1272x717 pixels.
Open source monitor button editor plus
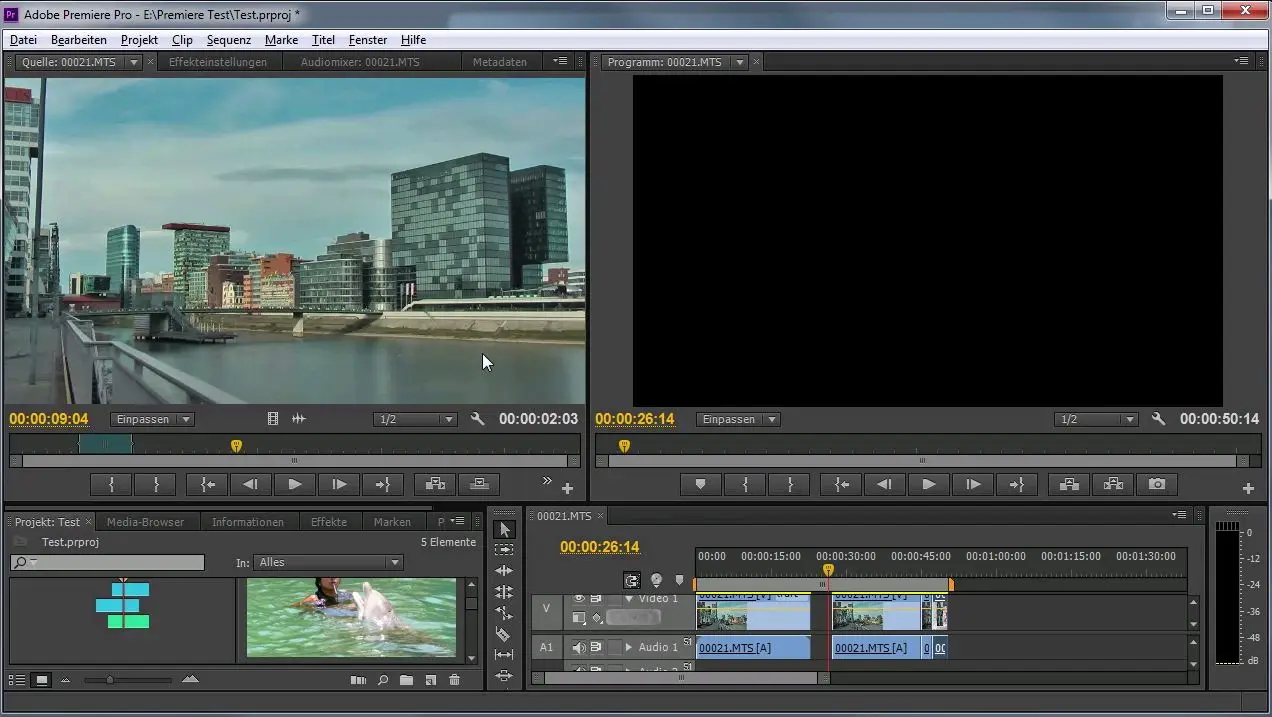(x=567, y=489)
